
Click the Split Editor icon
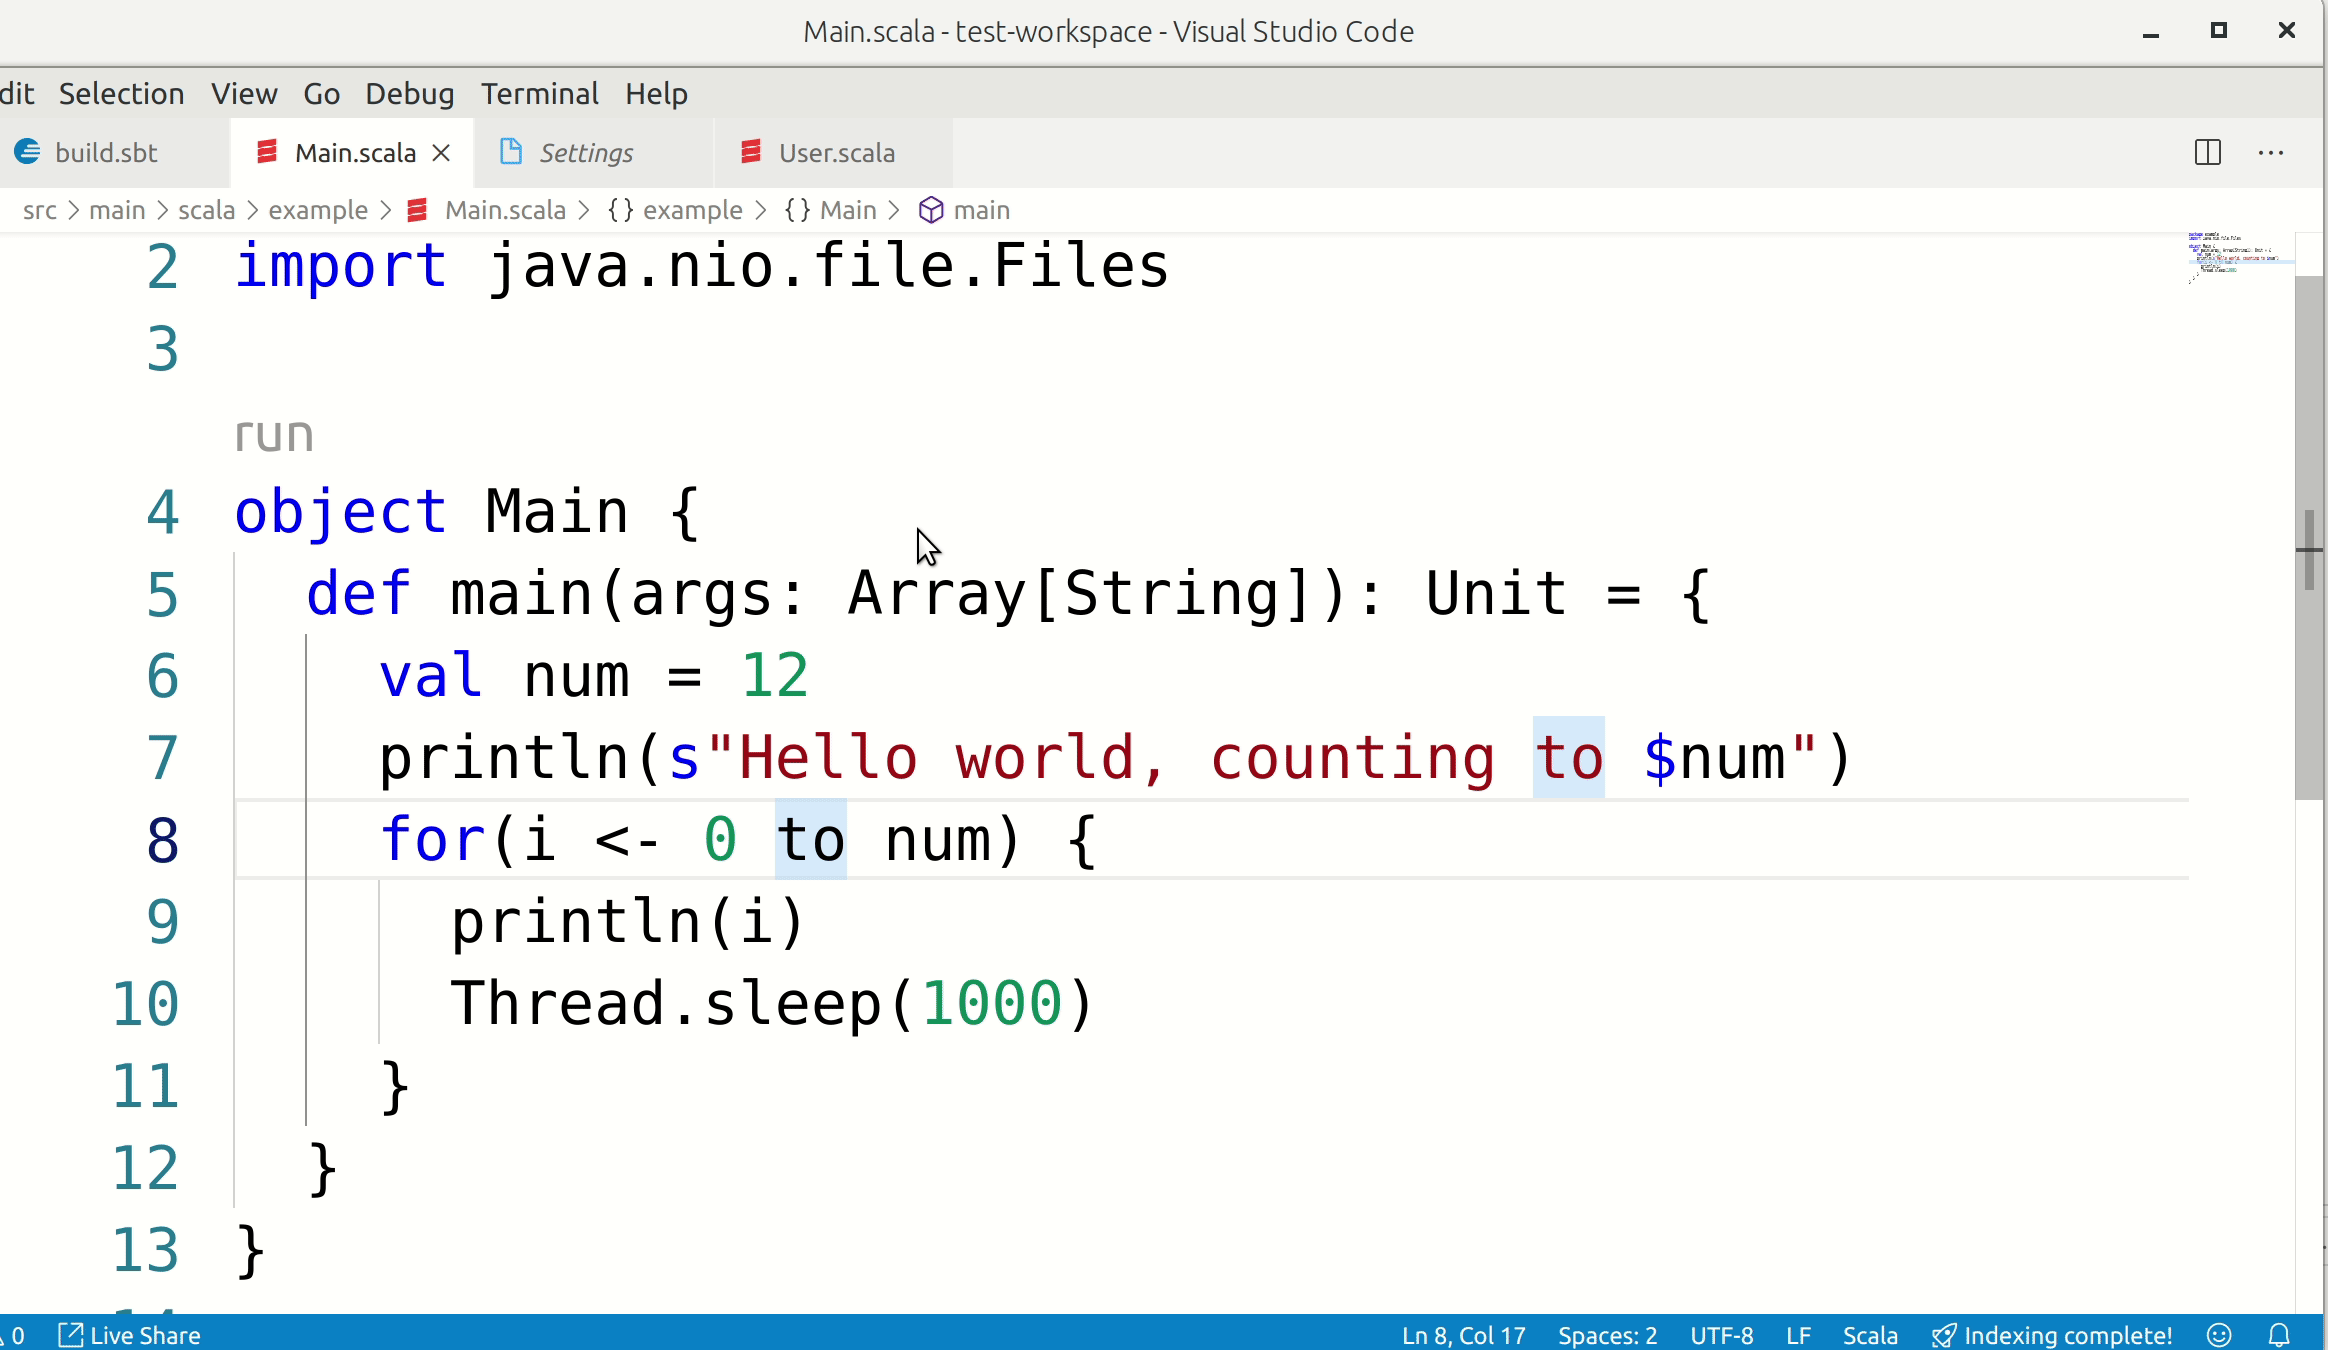coord(2207,153)
